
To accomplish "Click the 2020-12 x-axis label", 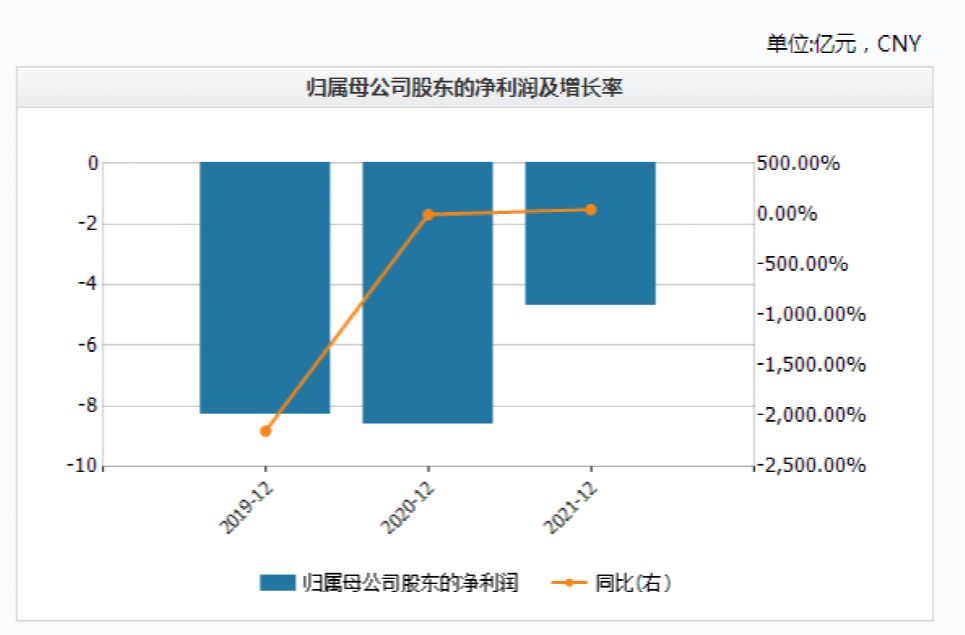I will [408, 508].
